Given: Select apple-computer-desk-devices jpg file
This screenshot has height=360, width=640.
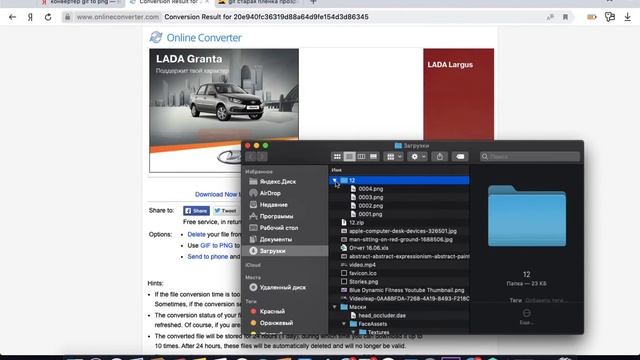Looking at the screenshot, I should pos(402,231).
